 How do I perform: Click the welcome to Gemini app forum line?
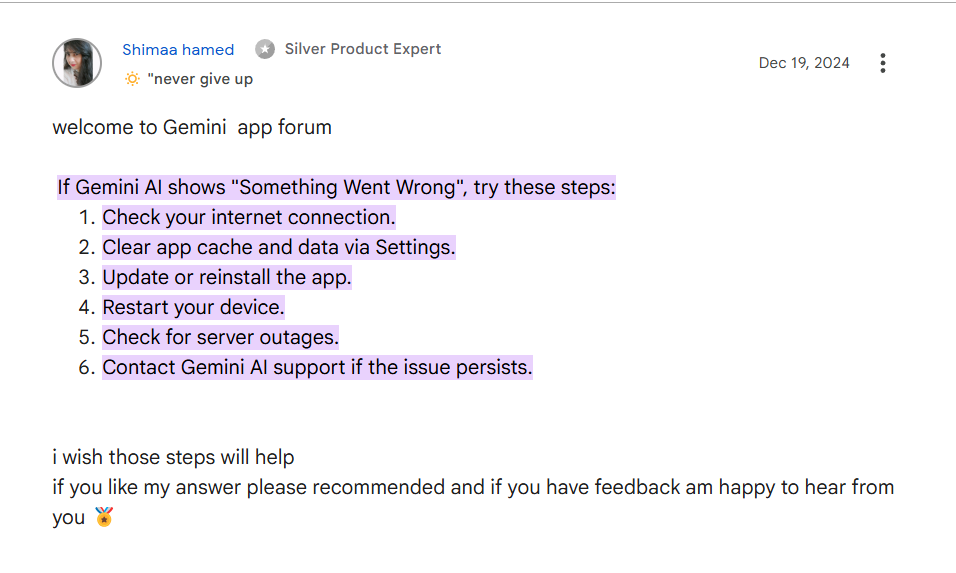[192, 127]
